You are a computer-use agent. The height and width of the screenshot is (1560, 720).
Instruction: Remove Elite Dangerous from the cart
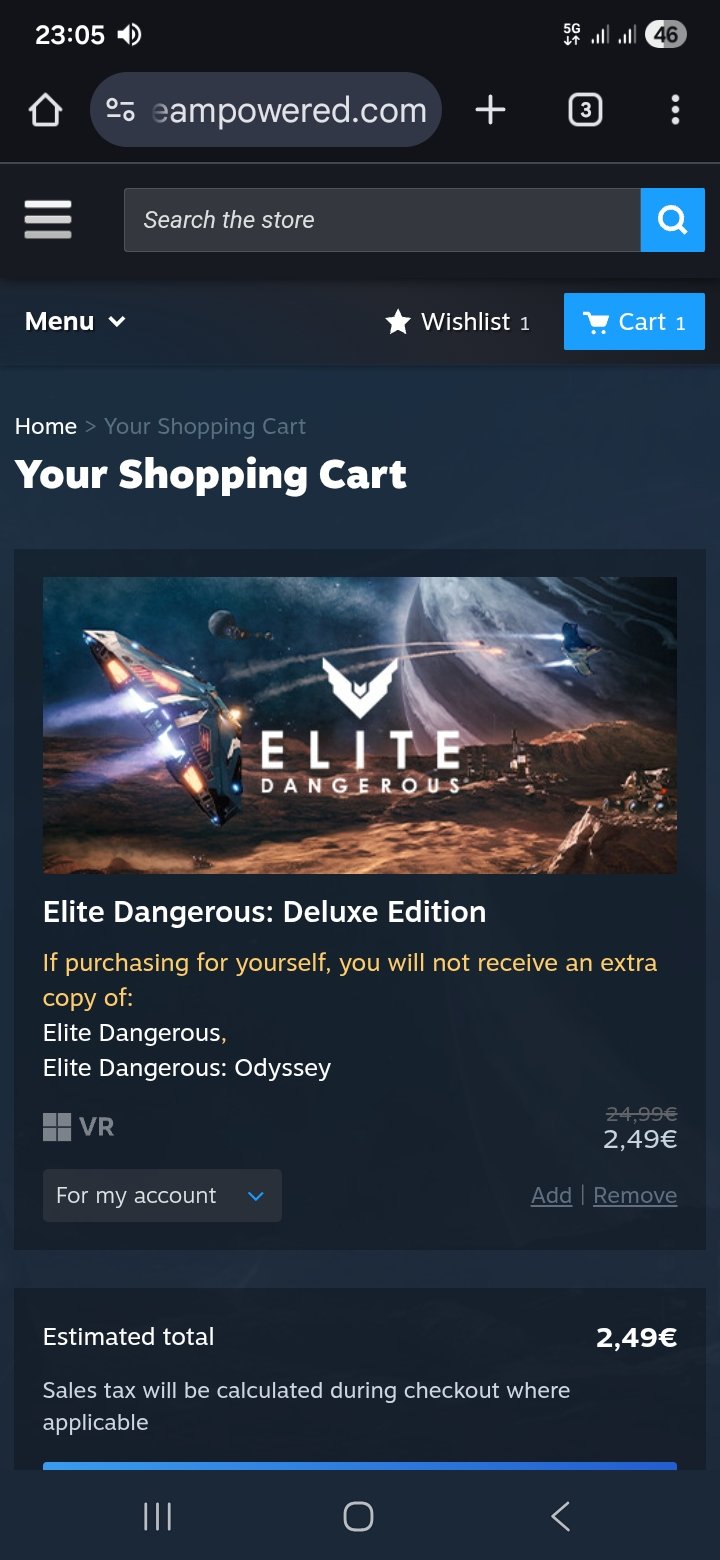click(x=635, y=1195)
